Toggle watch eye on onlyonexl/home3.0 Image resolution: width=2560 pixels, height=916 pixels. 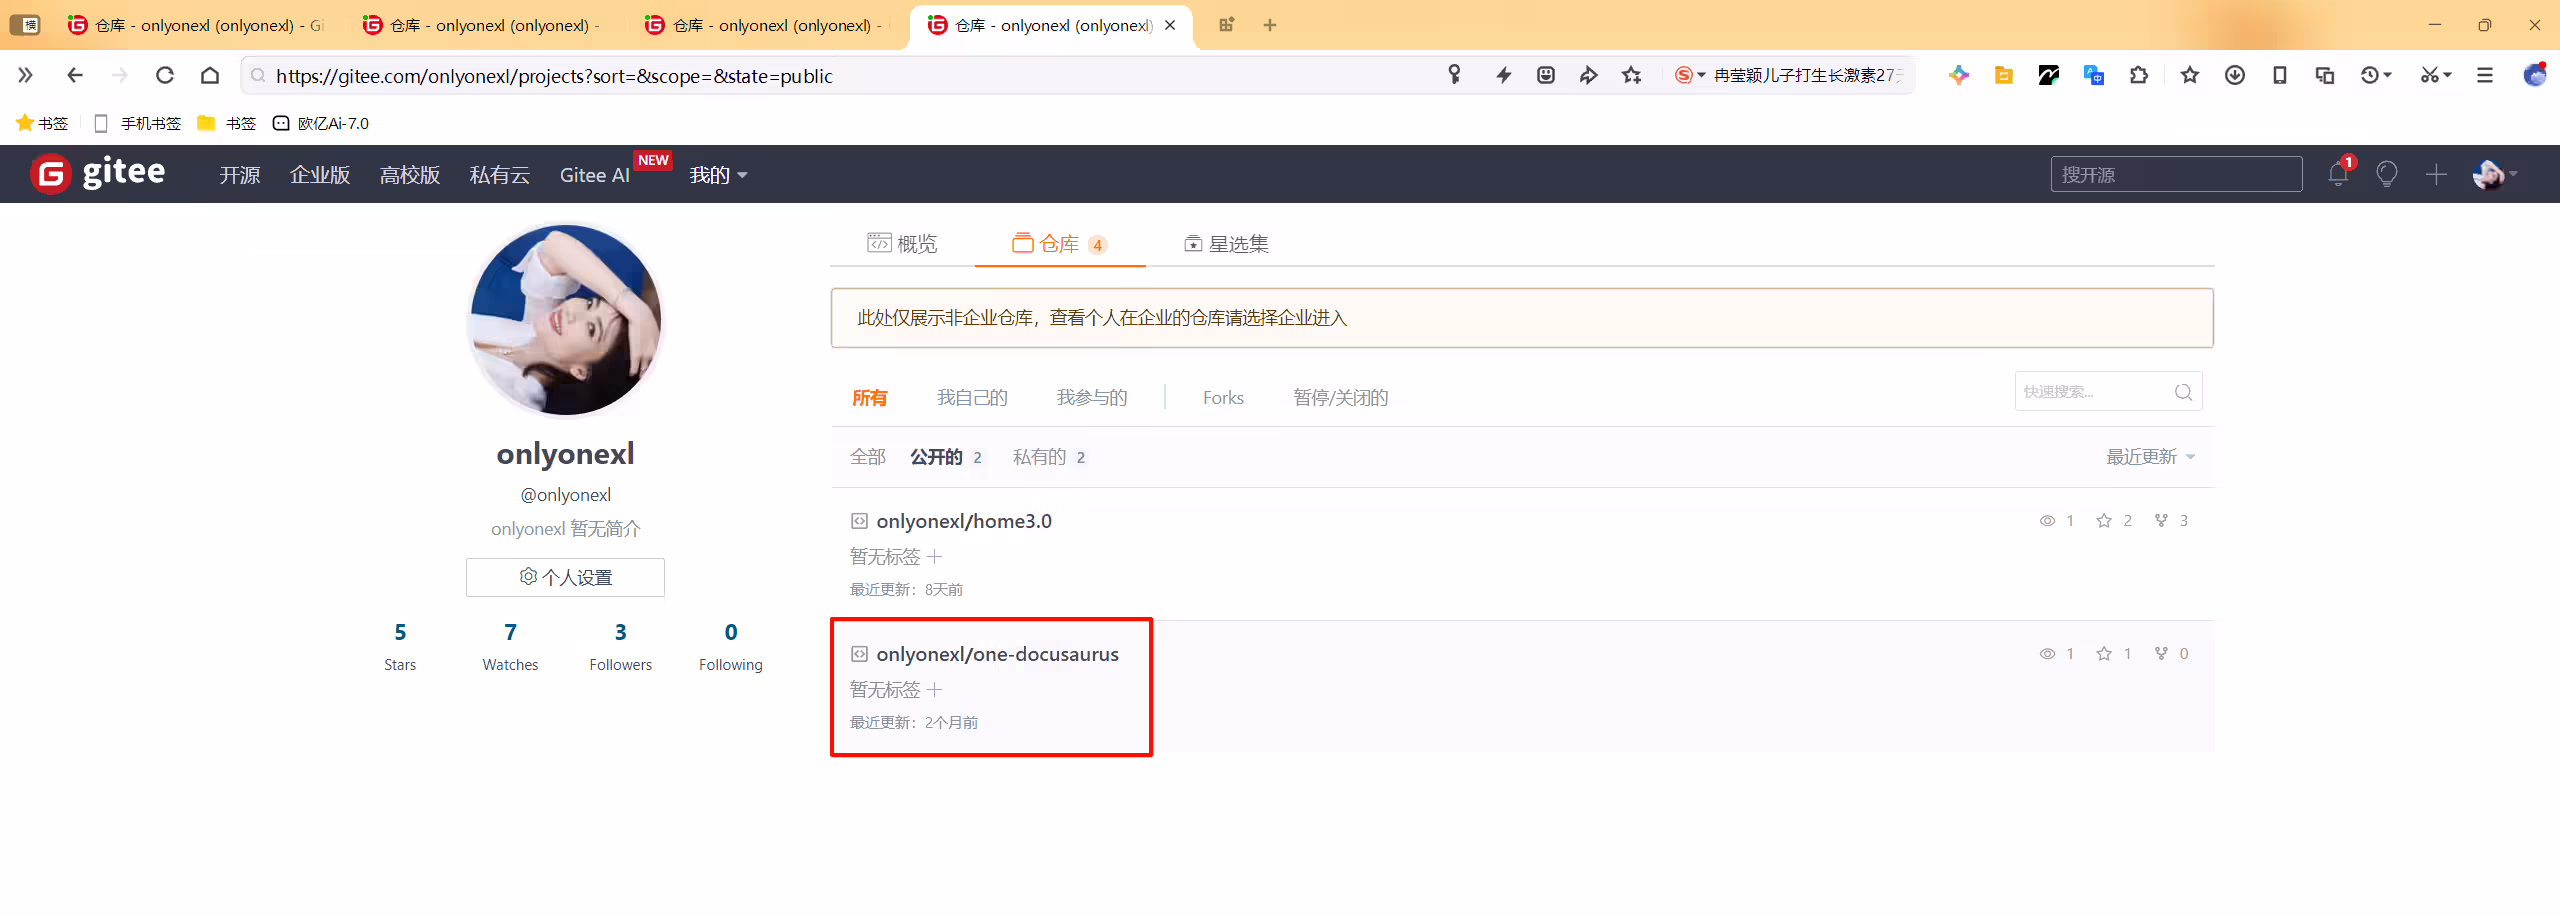tap(2047, 520)
